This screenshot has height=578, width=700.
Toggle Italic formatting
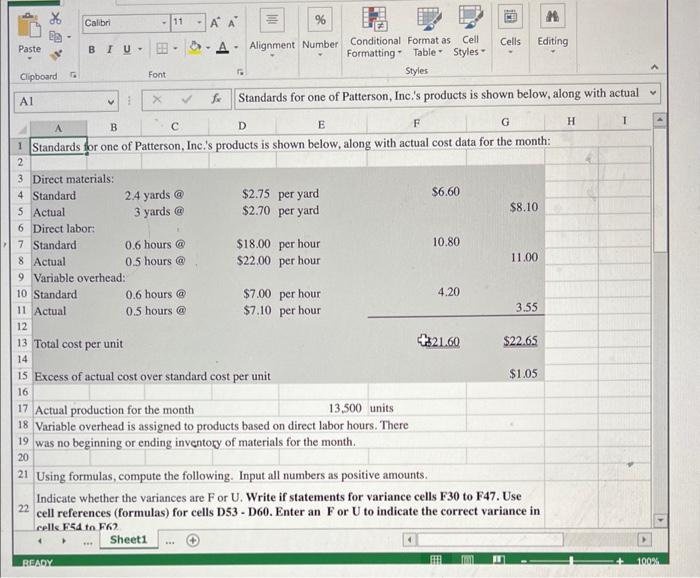[109, 50]
